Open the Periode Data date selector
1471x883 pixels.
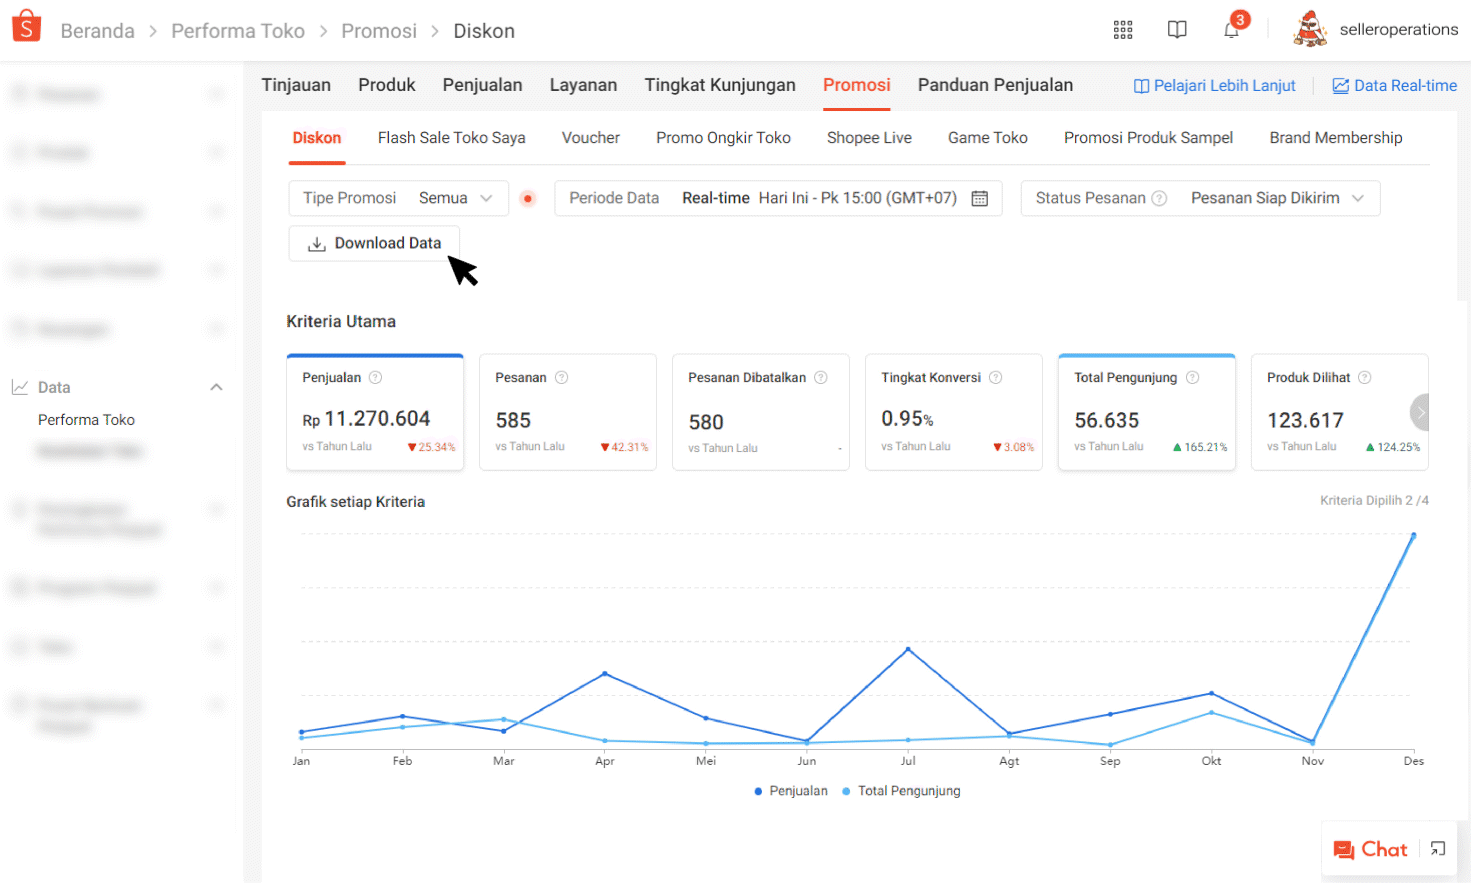coord(778,198)
